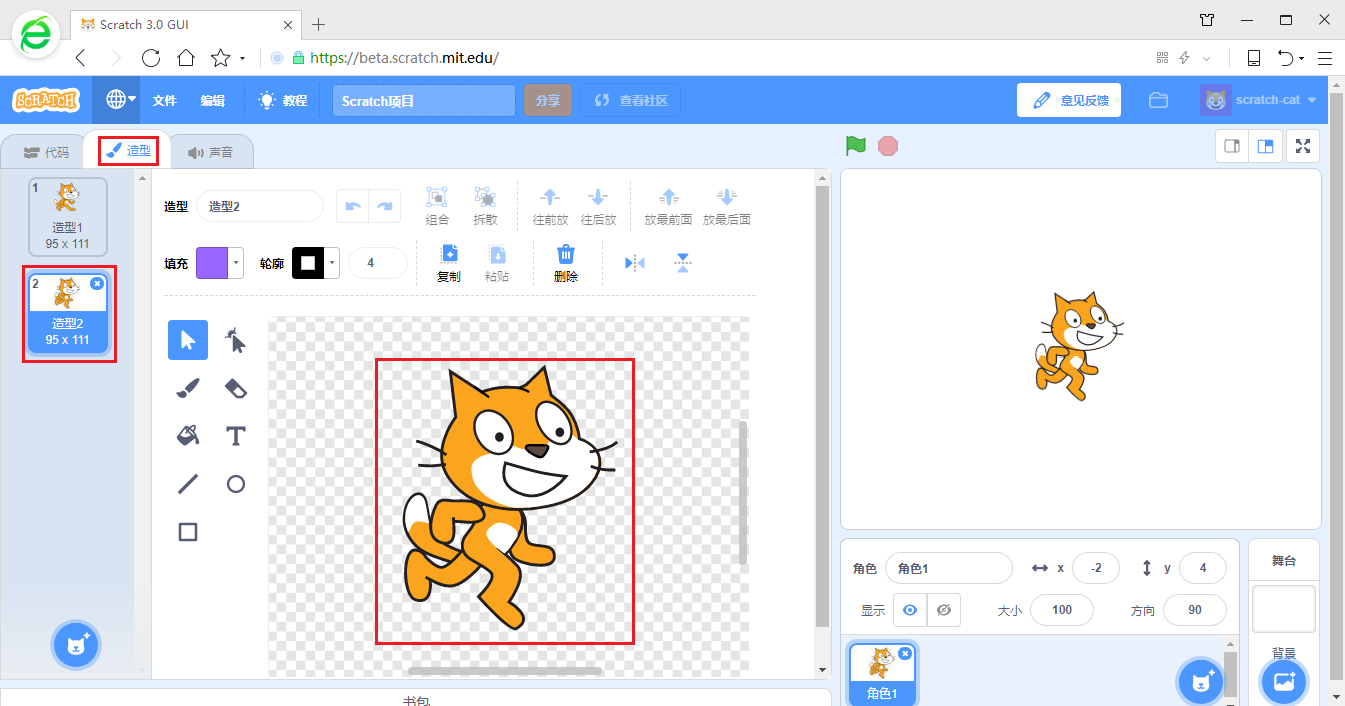Image resolution: width=1345 pixels, height=706 pixels.
Task: Click the 查看社区 button
Action: 630,100
